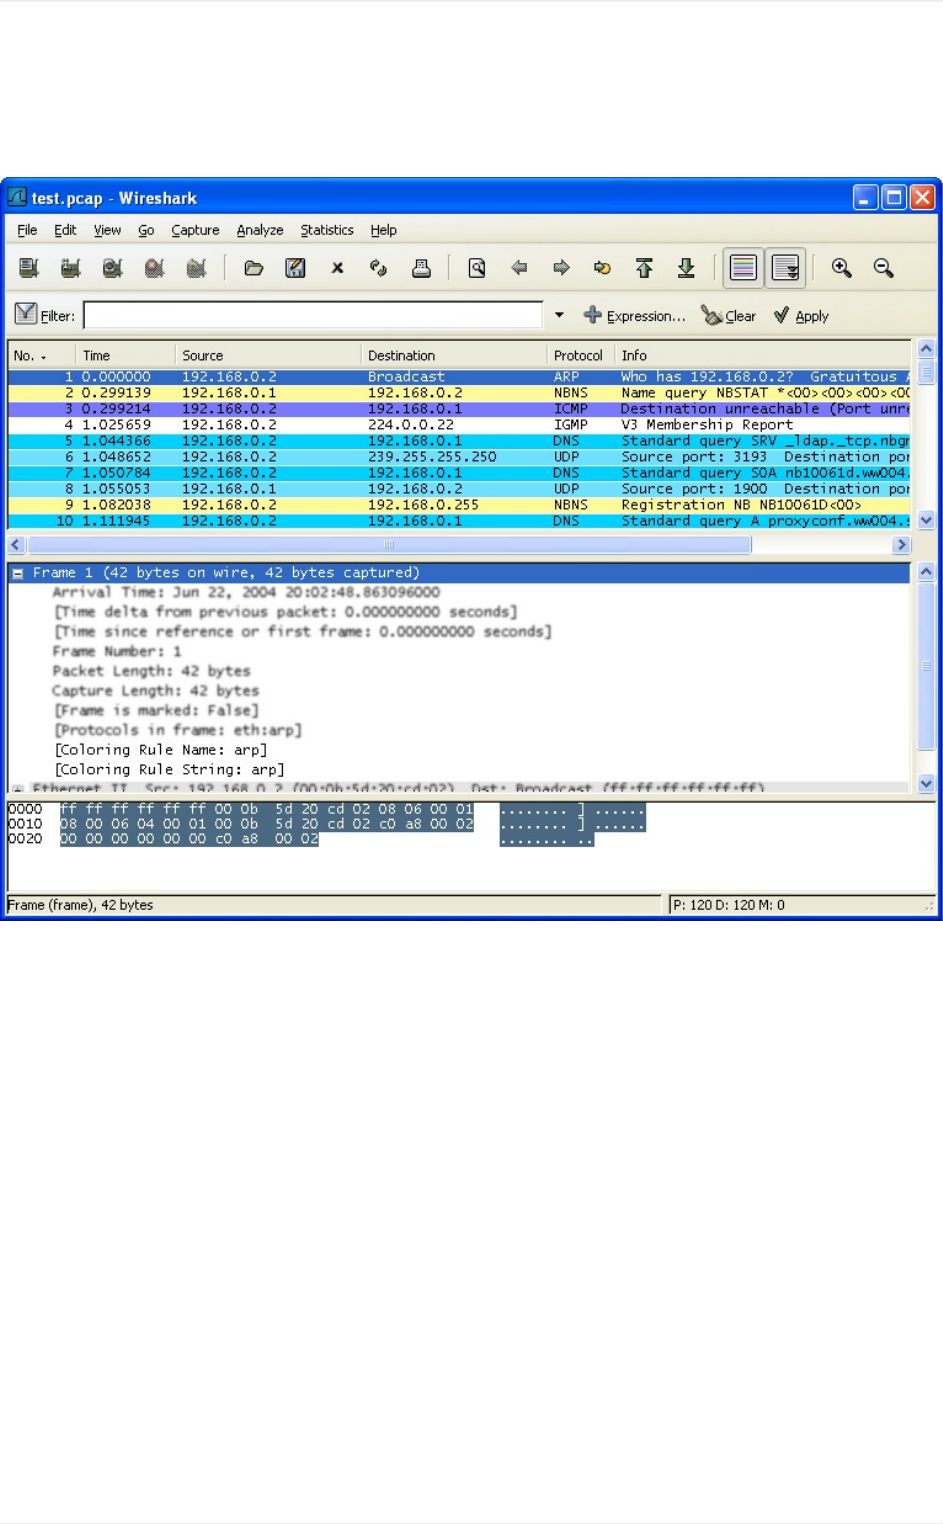
Task: Click the Filter button with funnel icon
Action: pos(45,315)
